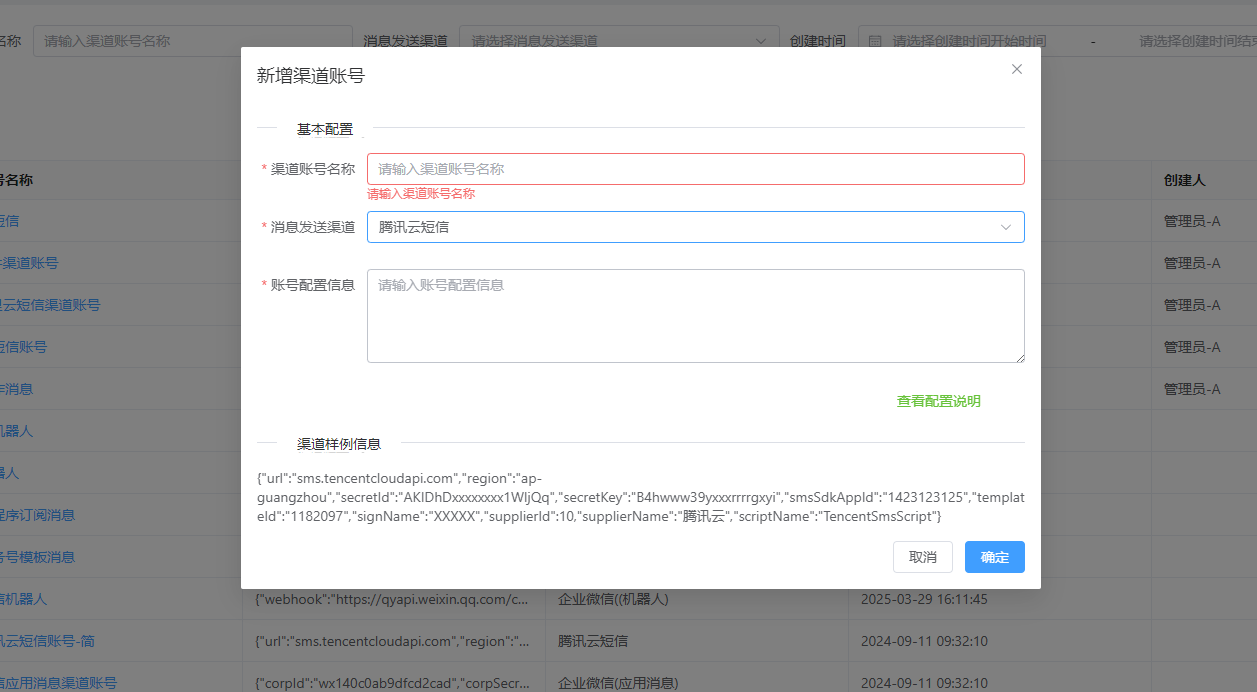
Task: Select the 创建时间 start time field
Action: coord(969,41)
